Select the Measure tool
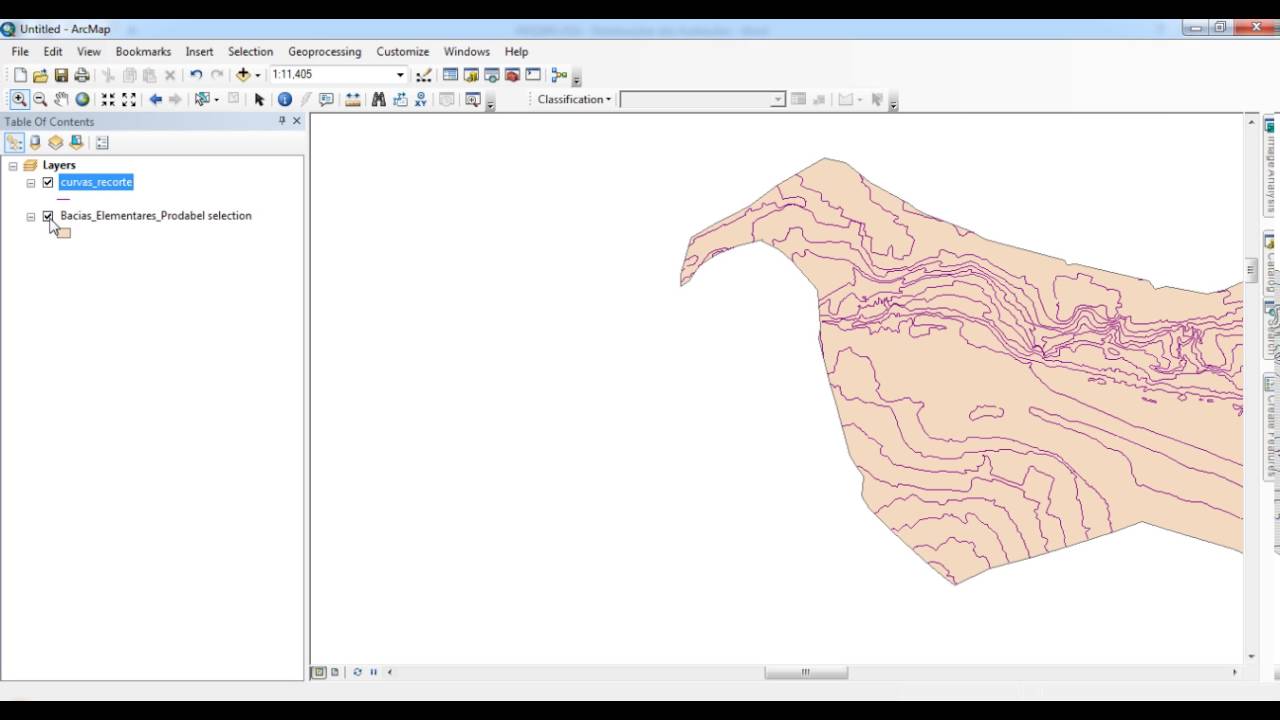Viewport: 1280px width, 720px height. tap(353, 99)
